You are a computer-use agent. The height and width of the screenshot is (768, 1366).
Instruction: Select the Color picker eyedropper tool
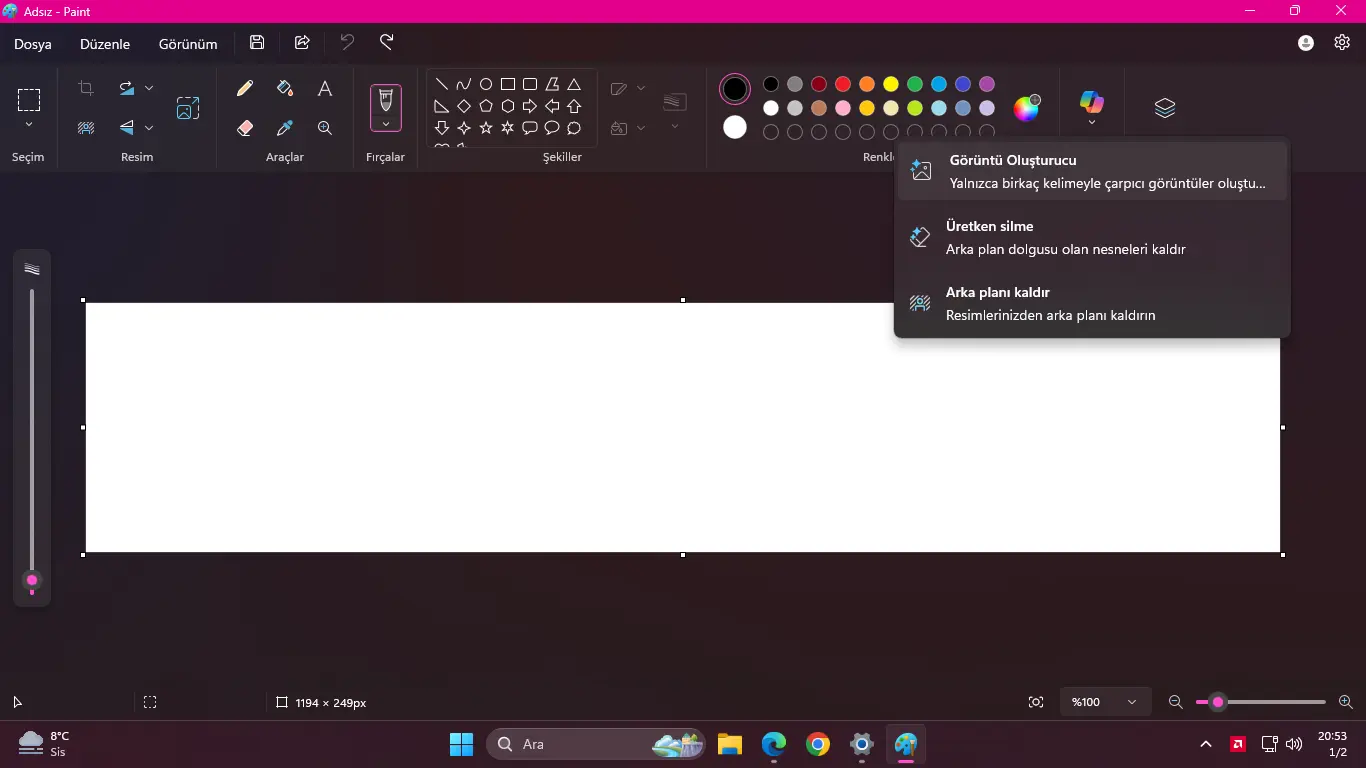[285, 128]
